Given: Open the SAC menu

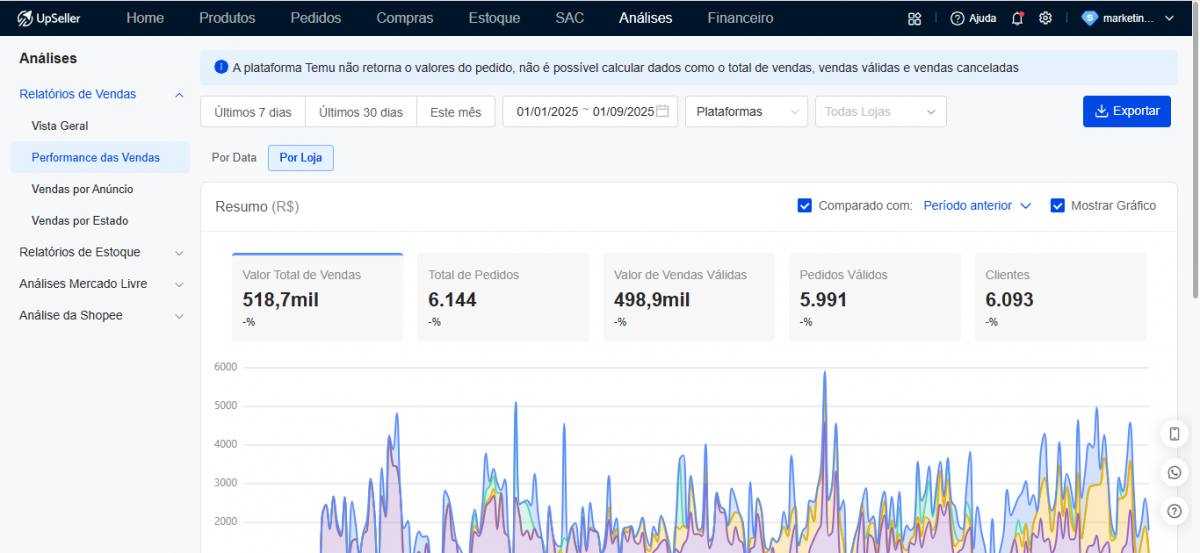Looking at the screenshot, I should (x=570, y=18).
